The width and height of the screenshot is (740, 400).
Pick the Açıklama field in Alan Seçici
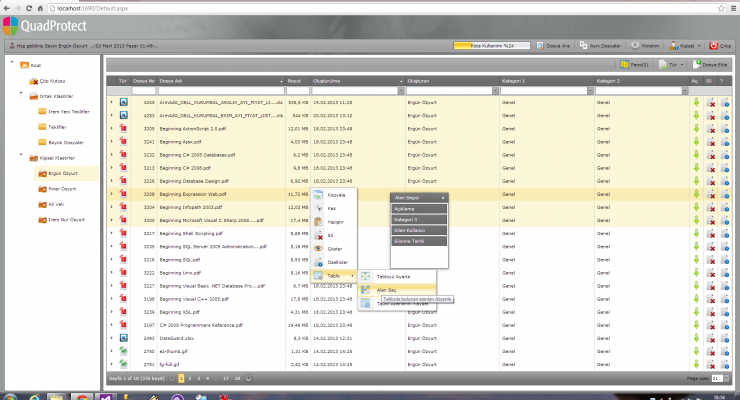coord(419,208)
